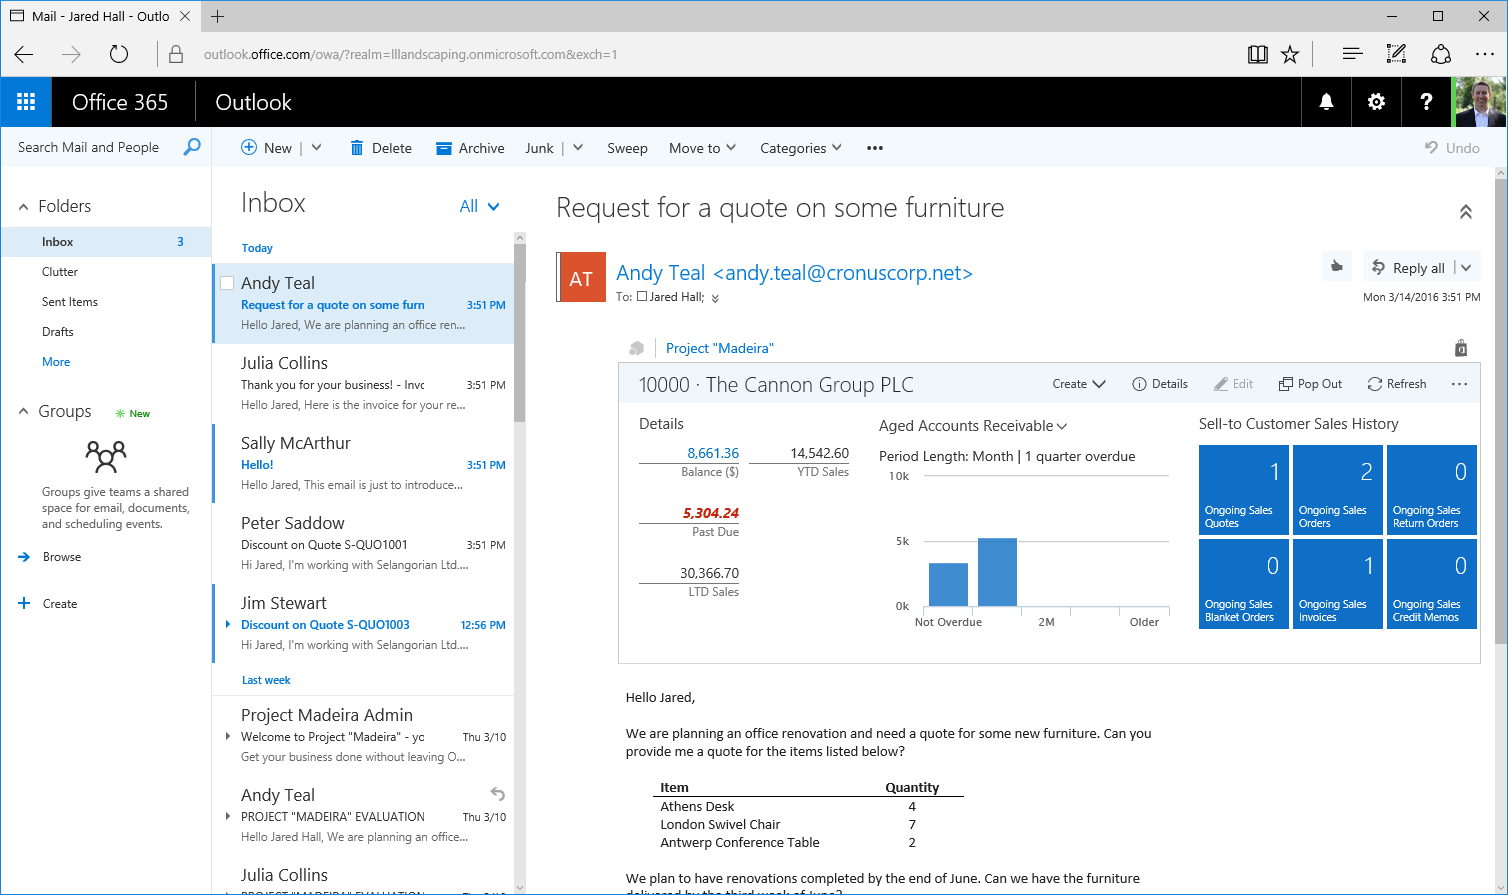Open the Sent Items folder

(x=70, y=302)
